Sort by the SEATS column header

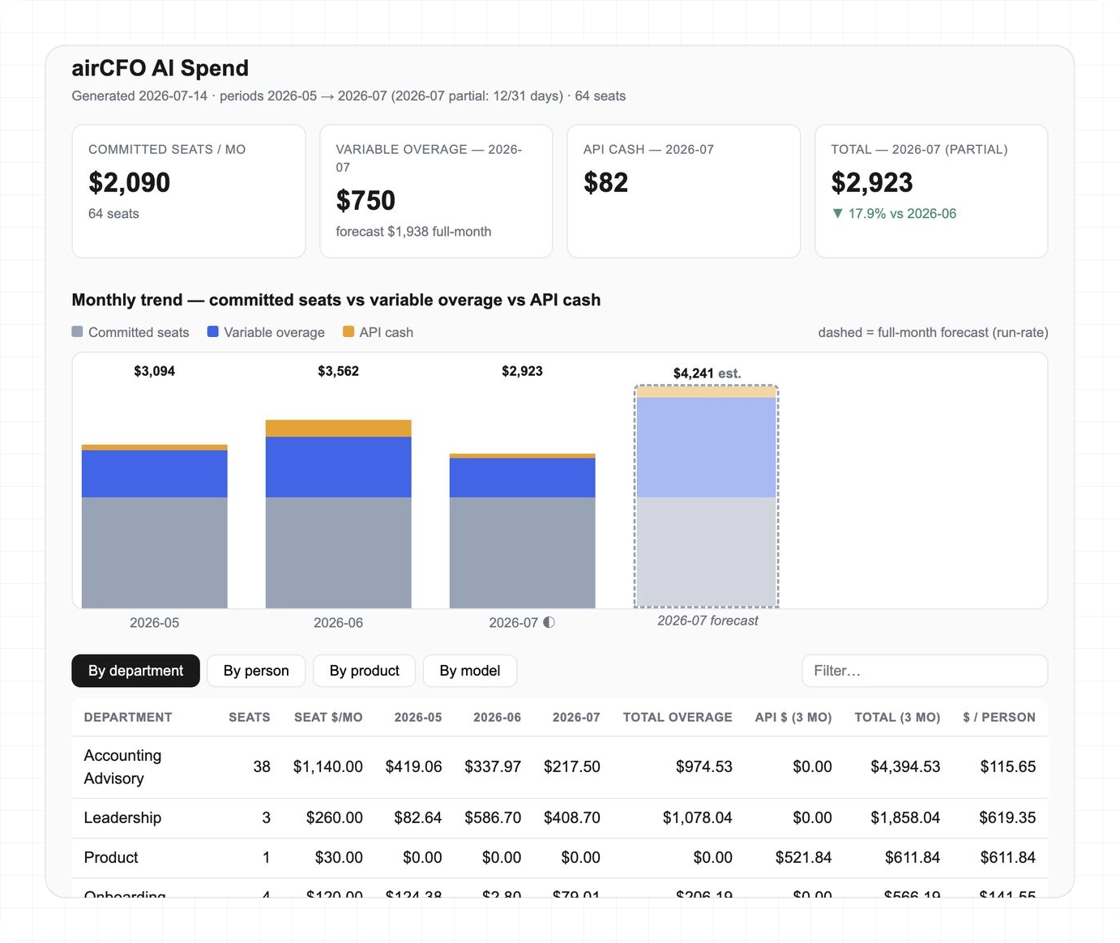(x=249, y=717)
